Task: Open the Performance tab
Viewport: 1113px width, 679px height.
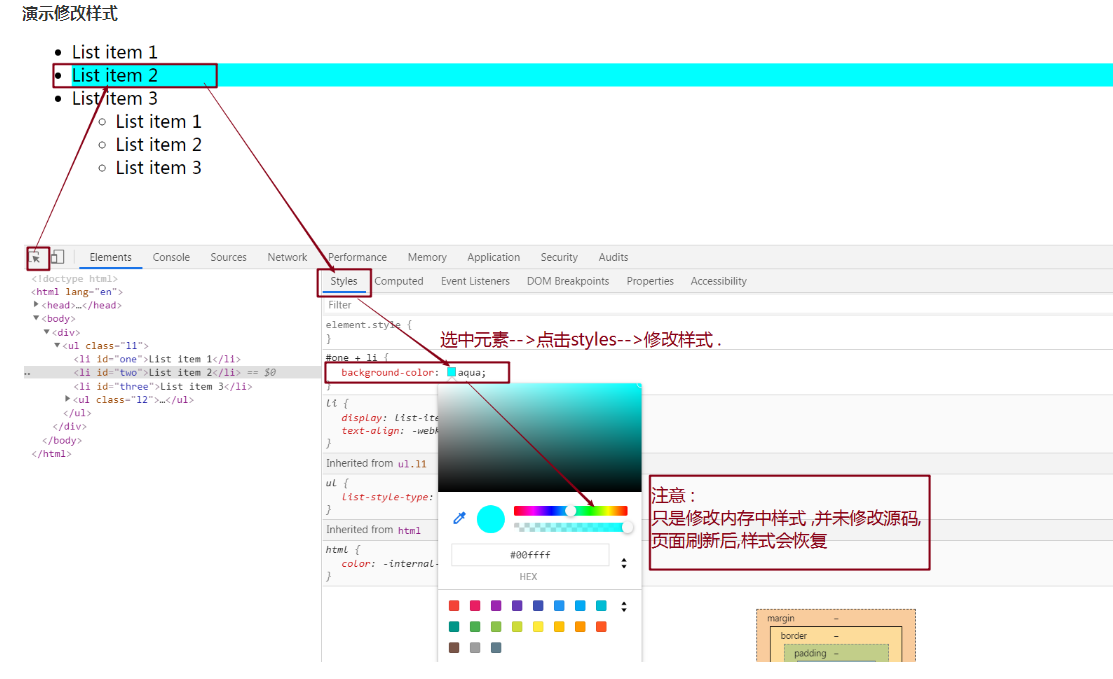Action: 358,257
